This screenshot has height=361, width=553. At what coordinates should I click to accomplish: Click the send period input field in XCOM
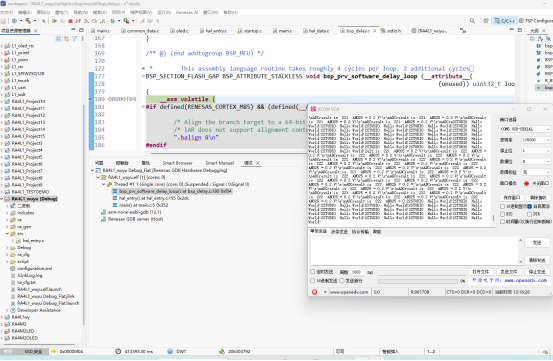(x=357, y=272)
